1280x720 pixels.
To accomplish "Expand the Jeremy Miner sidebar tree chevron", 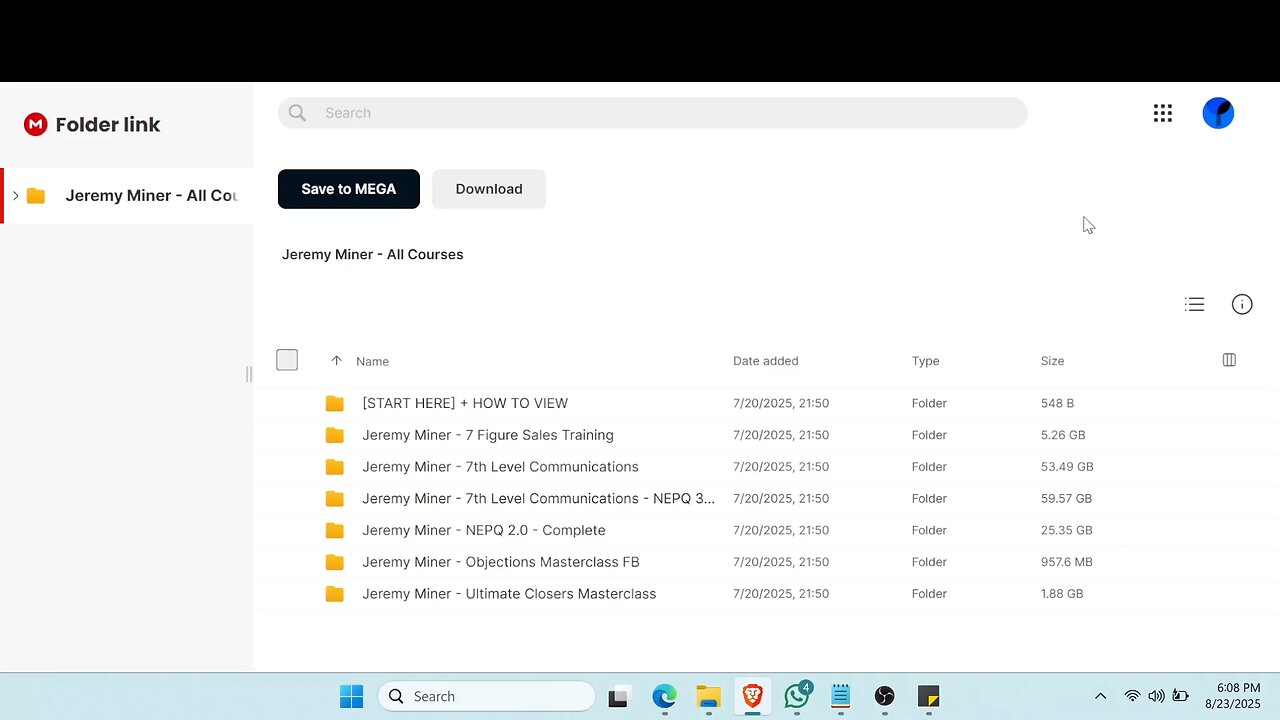I will pos(15,195).
